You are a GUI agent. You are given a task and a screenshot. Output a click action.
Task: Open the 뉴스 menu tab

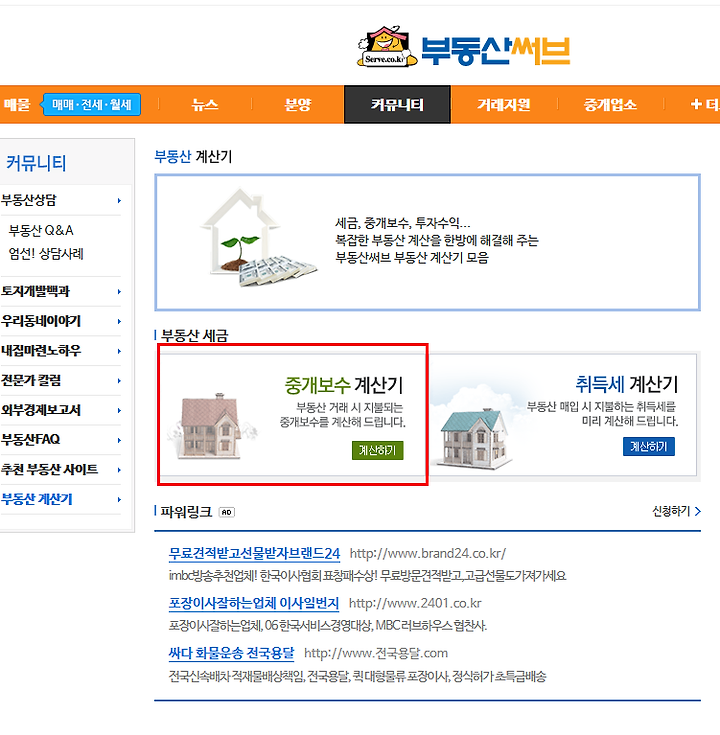tap(205, 105)
